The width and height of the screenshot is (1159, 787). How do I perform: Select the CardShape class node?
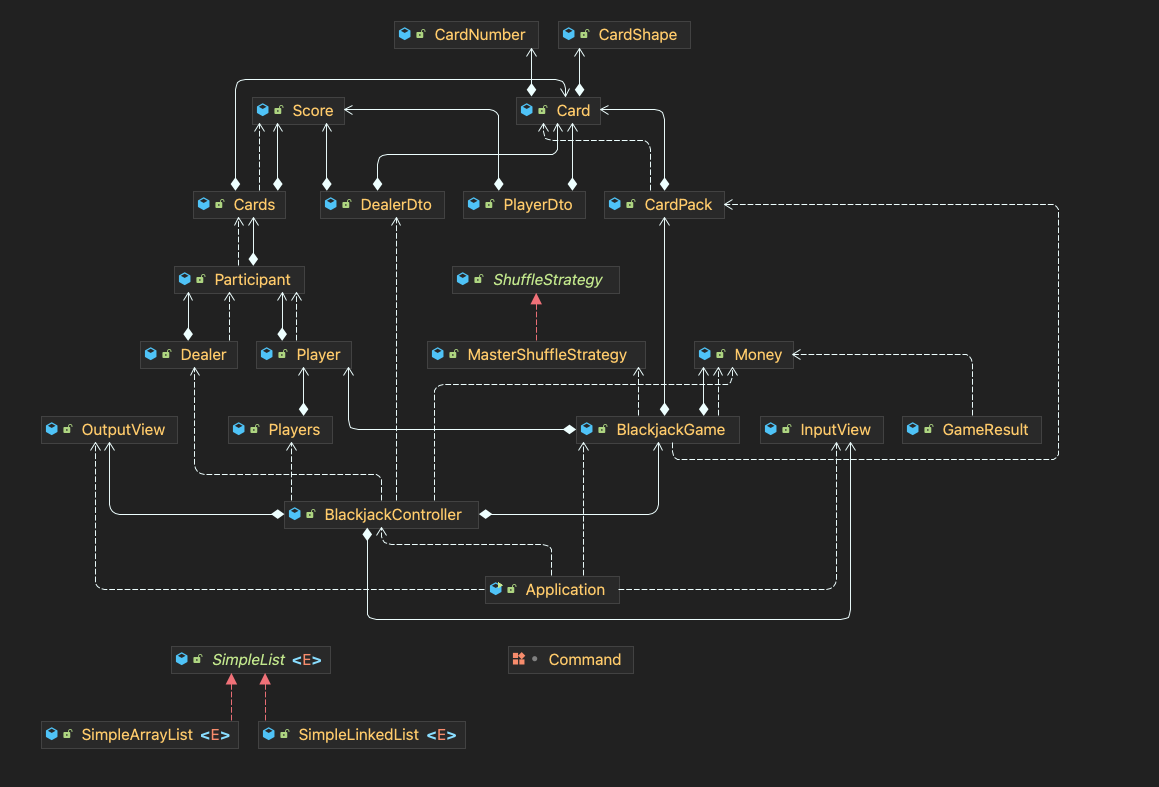[x=624, y=35]
